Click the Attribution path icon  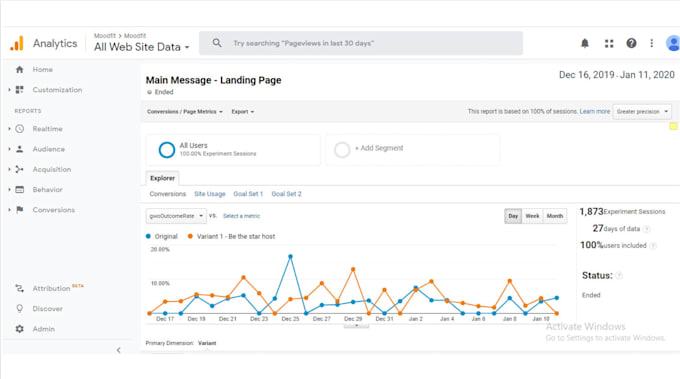pyautogui.click(x=20, y=288)
